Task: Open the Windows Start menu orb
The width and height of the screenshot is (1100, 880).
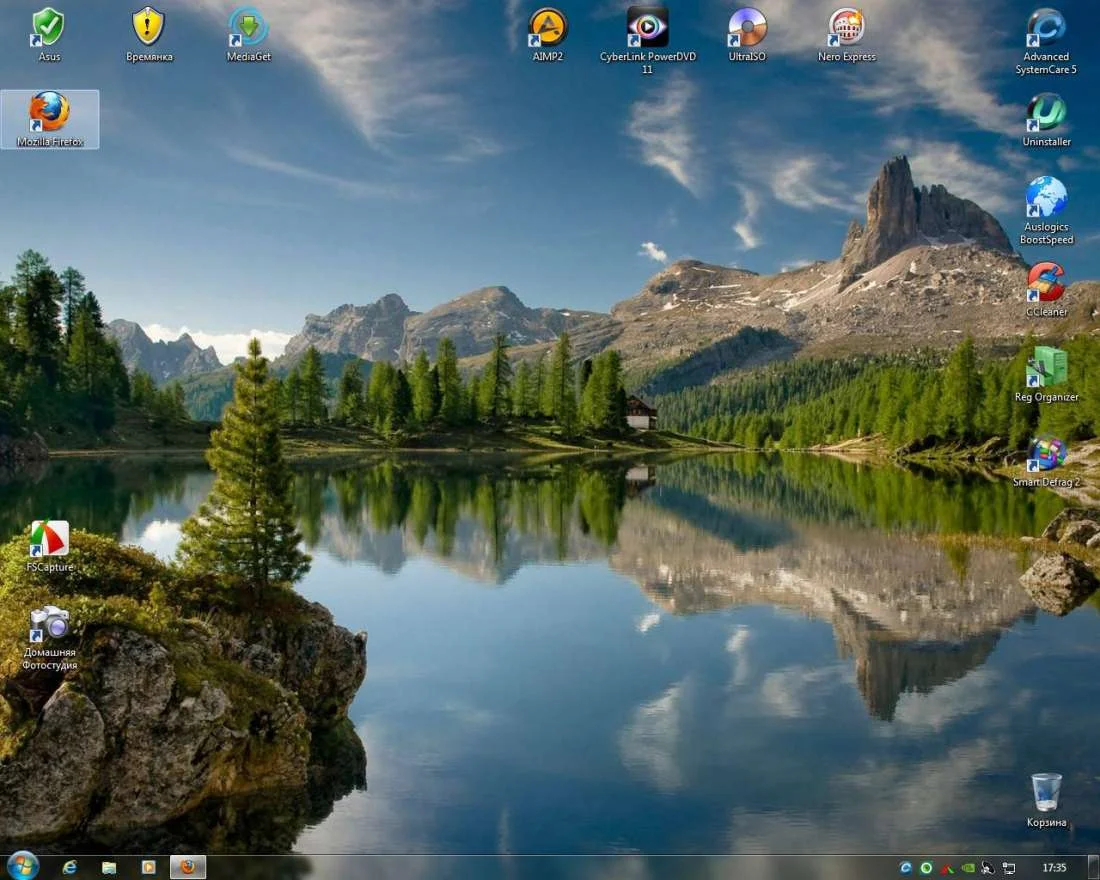Action: click(22, 867)
